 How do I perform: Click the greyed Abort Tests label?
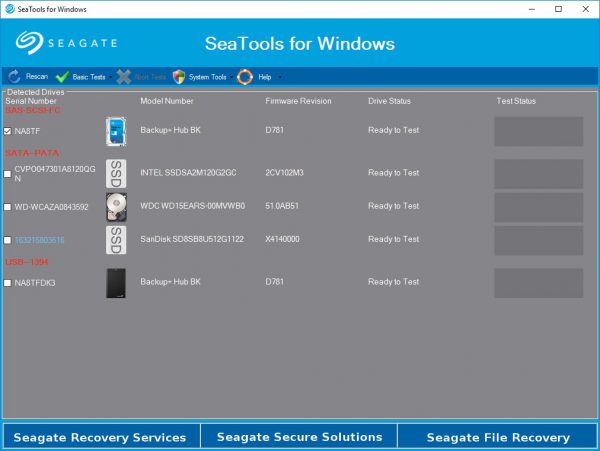tap(150, 77)
